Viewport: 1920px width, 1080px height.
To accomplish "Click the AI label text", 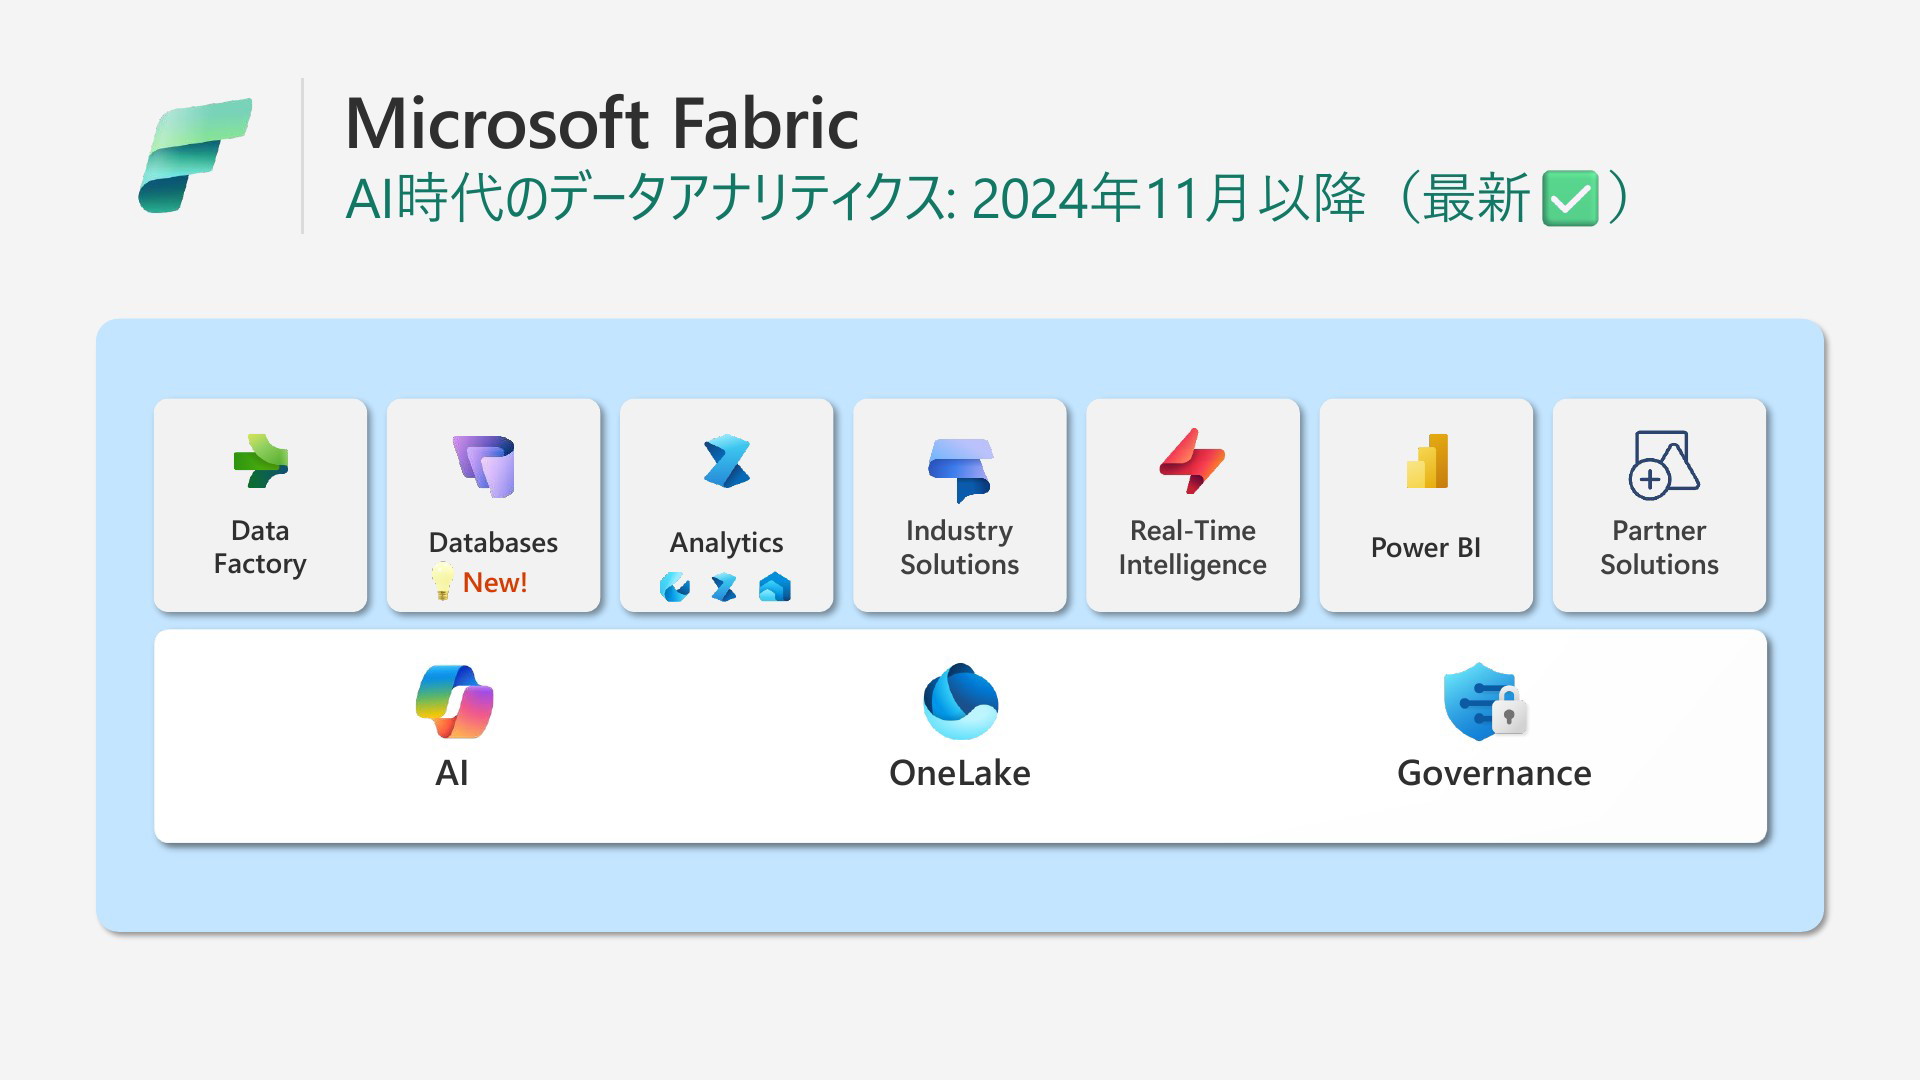I will click(452, 773).
